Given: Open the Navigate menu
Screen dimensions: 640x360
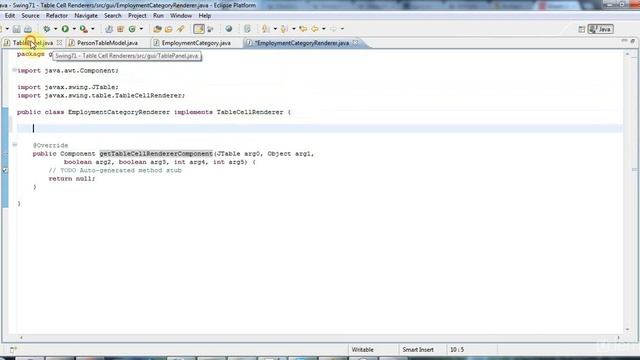Looking at the screenshot, I should coord(86,16).
